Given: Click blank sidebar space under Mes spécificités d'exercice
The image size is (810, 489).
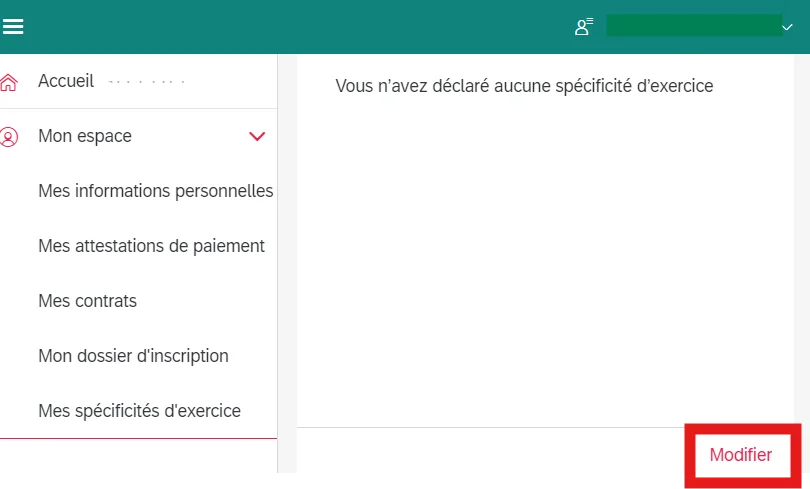Looking at the screenshot, I should (138, 456).
